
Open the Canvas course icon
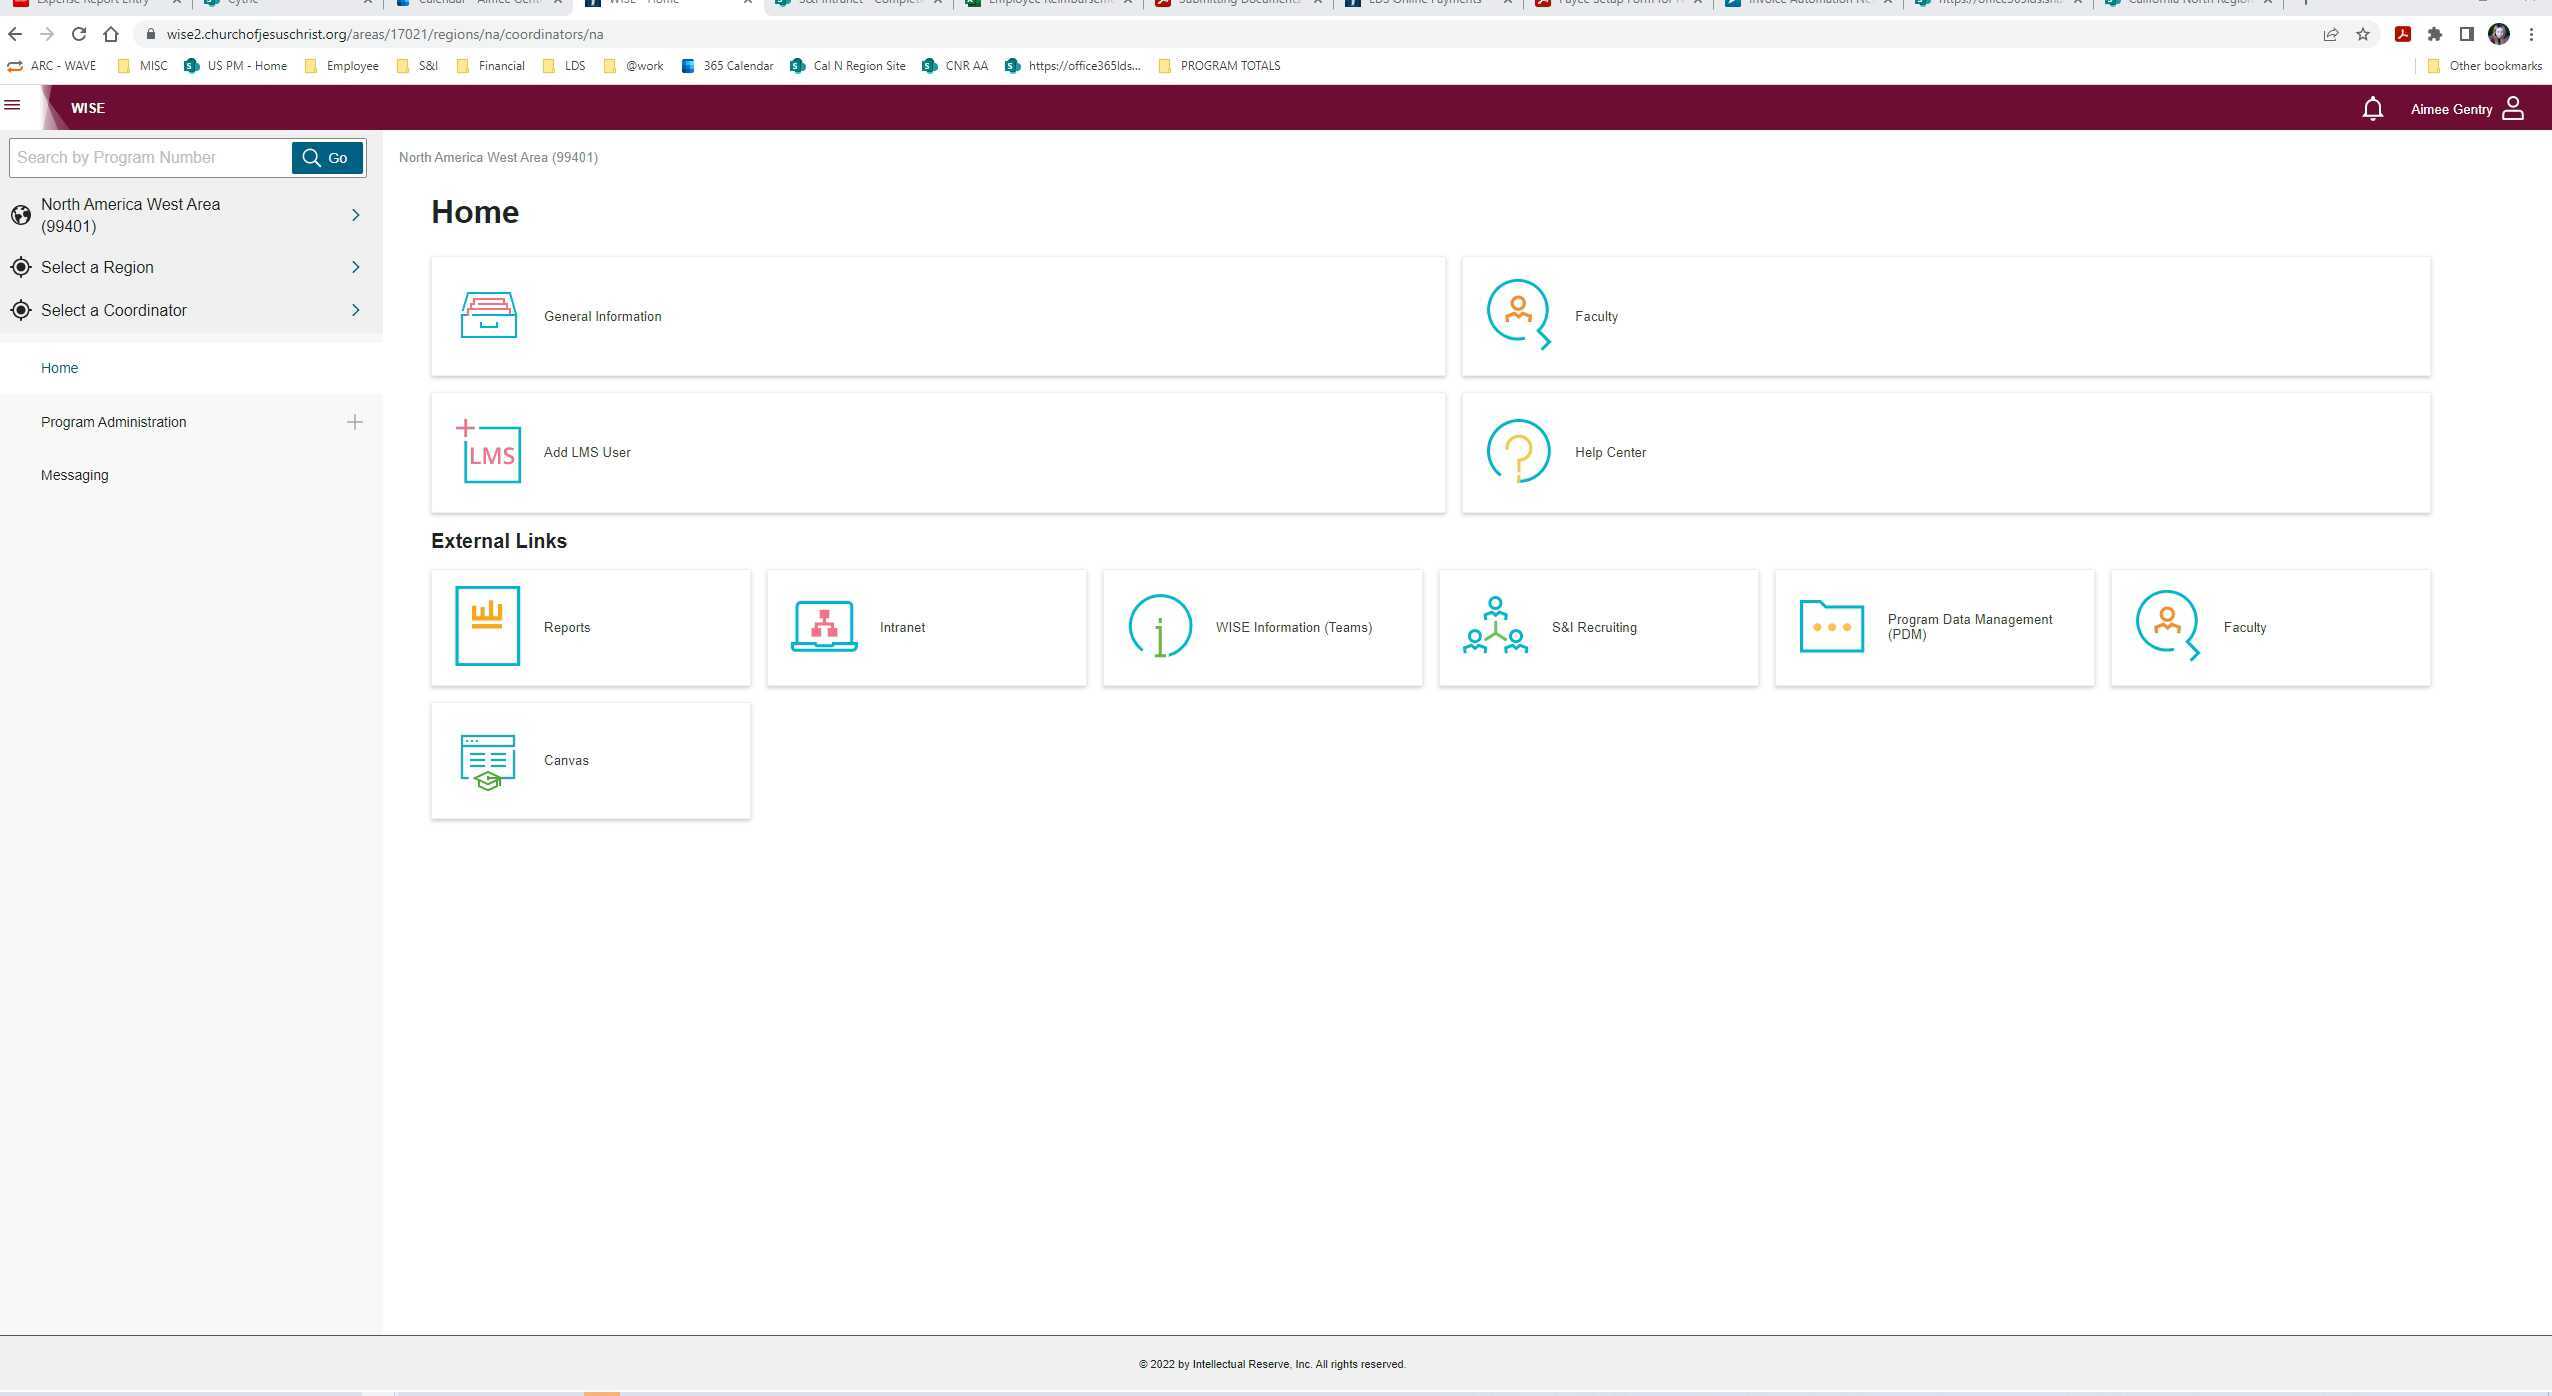487,761
